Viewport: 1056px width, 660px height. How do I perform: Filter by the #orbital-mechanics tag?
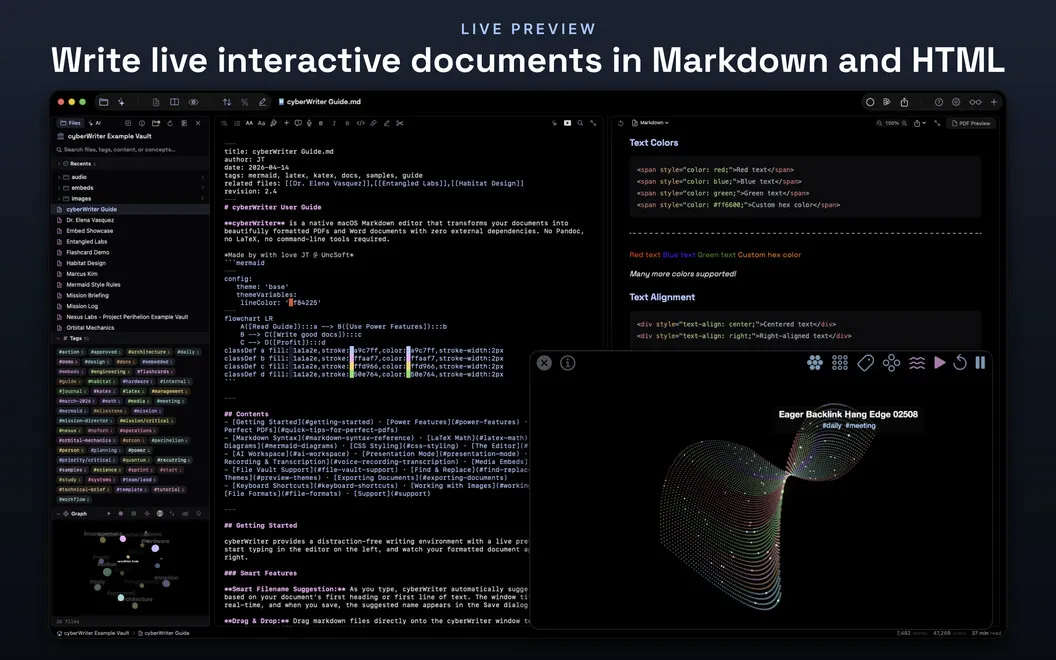86,440
